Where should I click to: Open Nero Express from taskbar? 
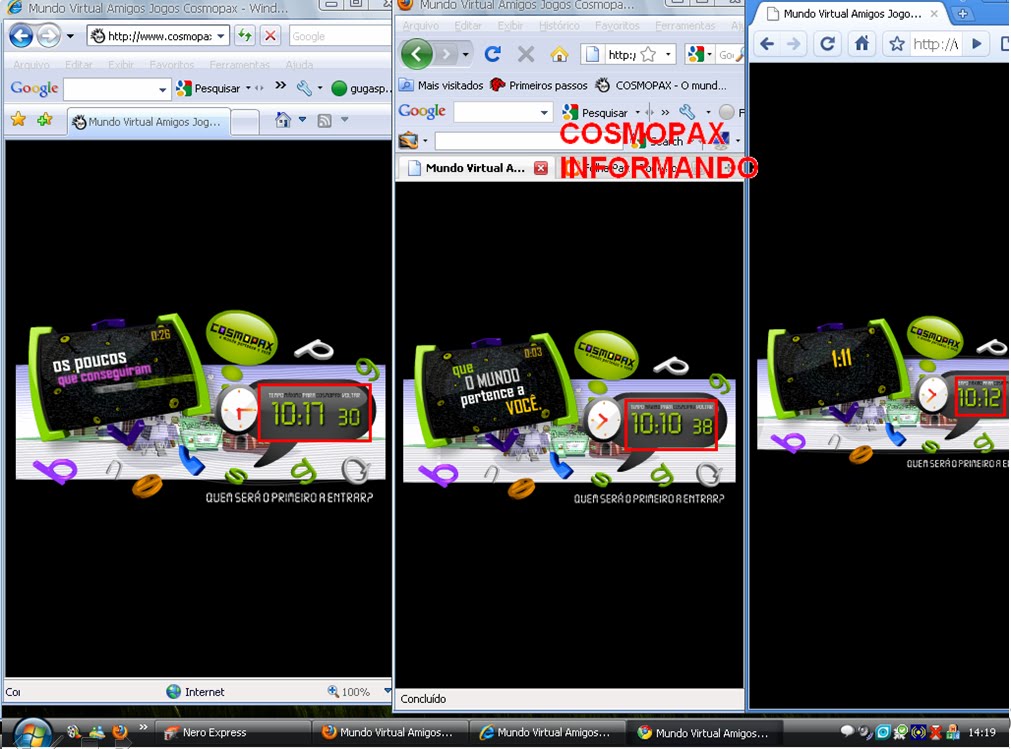tap(233, 733)
